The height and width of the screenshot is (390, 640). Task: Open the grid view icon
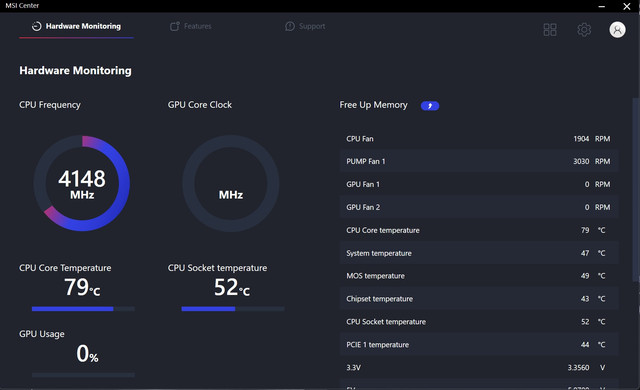[550, 29]
